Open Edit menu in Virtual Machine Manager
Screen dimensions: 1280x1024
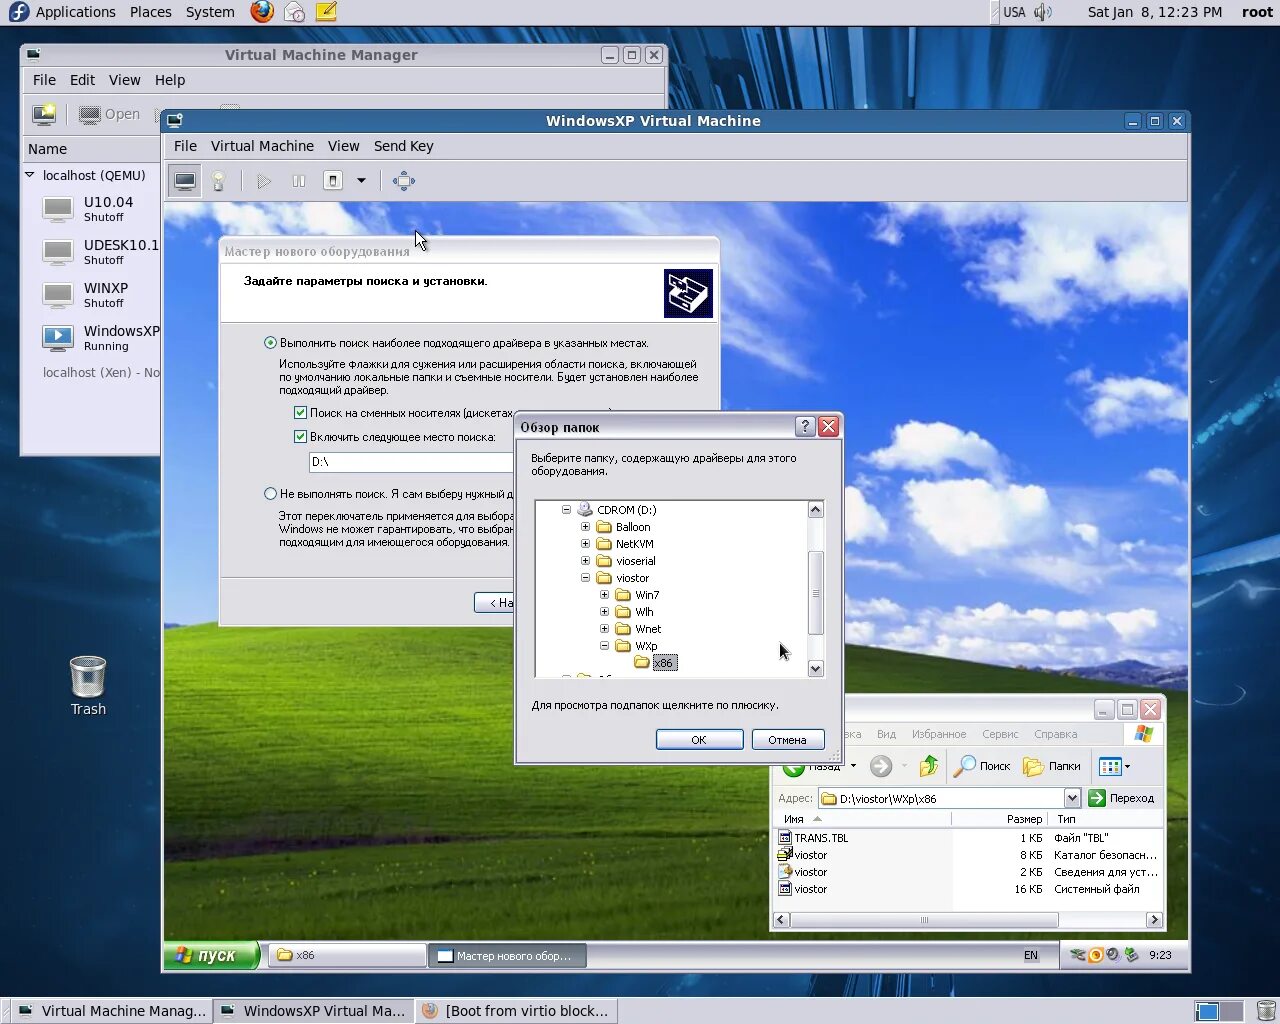(x=82, y=80)
